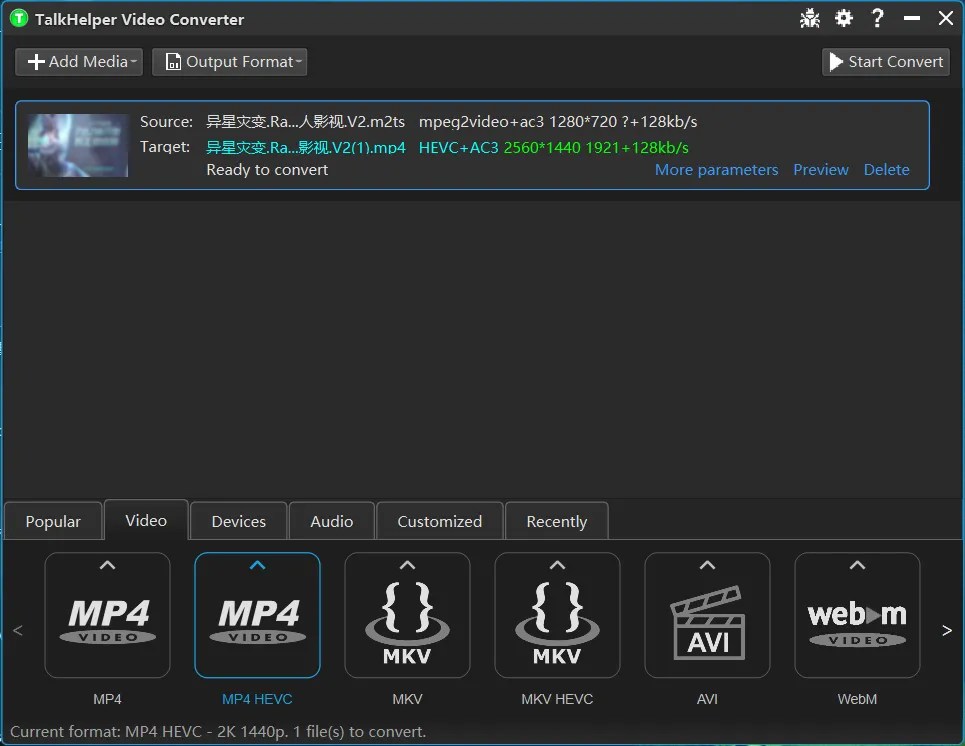Preview the converted video output

click(x=821, y=169)
